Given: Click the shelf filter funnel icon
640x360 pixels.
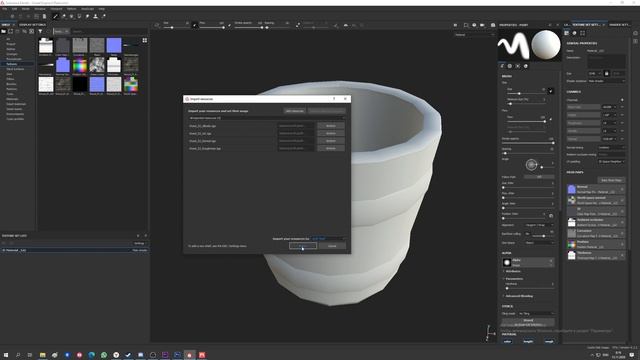Looking at the screenshot, I should point(40,31).
